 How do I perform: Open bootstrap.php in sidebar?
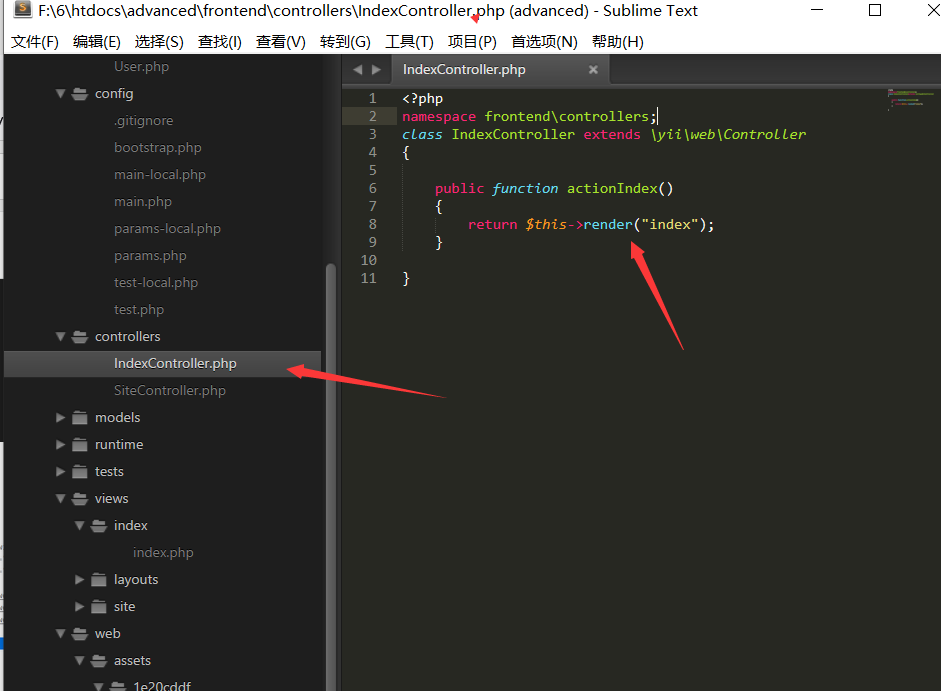pyautogui.click(x=158, y=148)
